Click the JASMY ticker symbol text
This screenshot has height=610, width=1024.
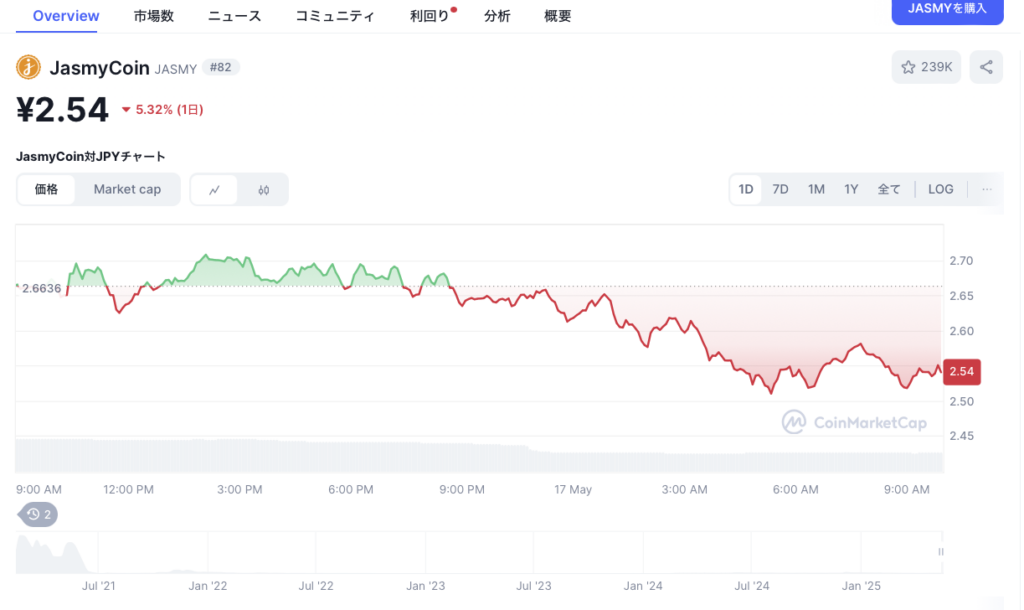(176, 69)
